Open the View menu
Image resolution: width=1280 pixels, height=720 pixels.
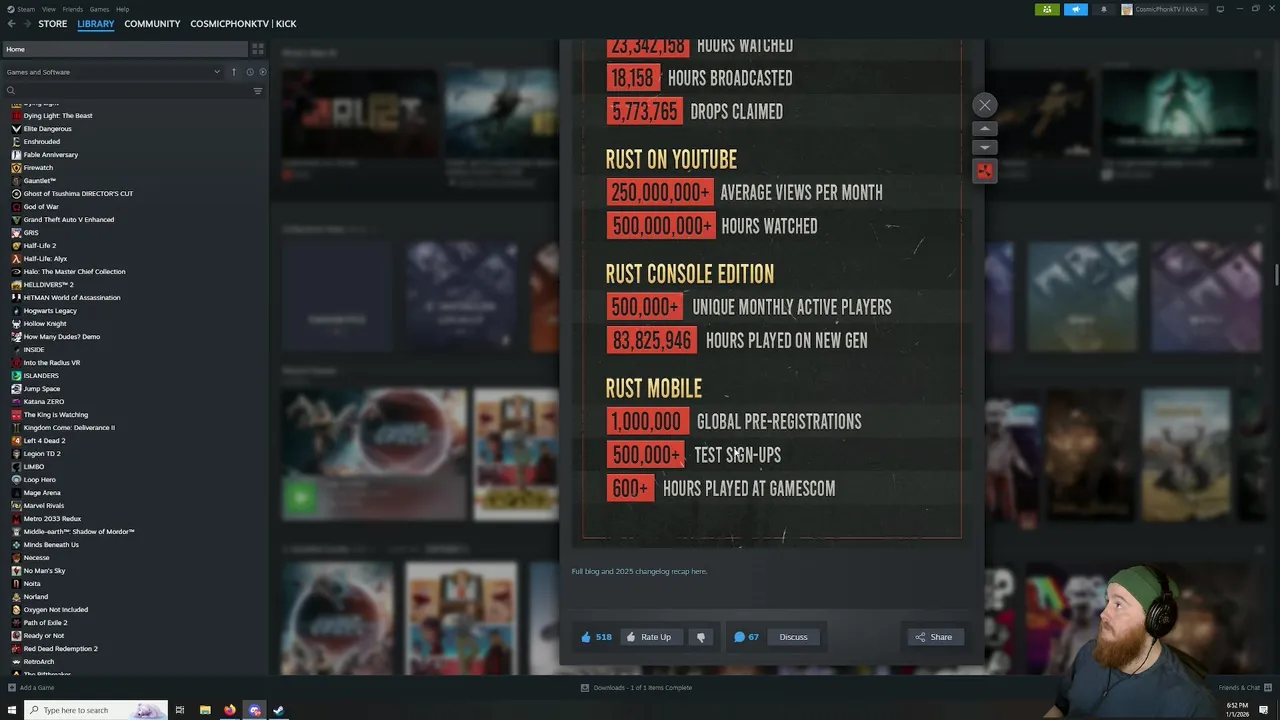coord(49,9)
